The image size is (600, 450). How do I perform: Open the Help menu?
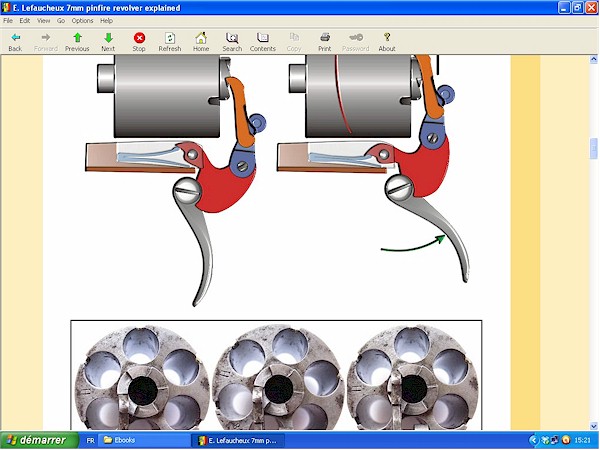tap(106, 21)
